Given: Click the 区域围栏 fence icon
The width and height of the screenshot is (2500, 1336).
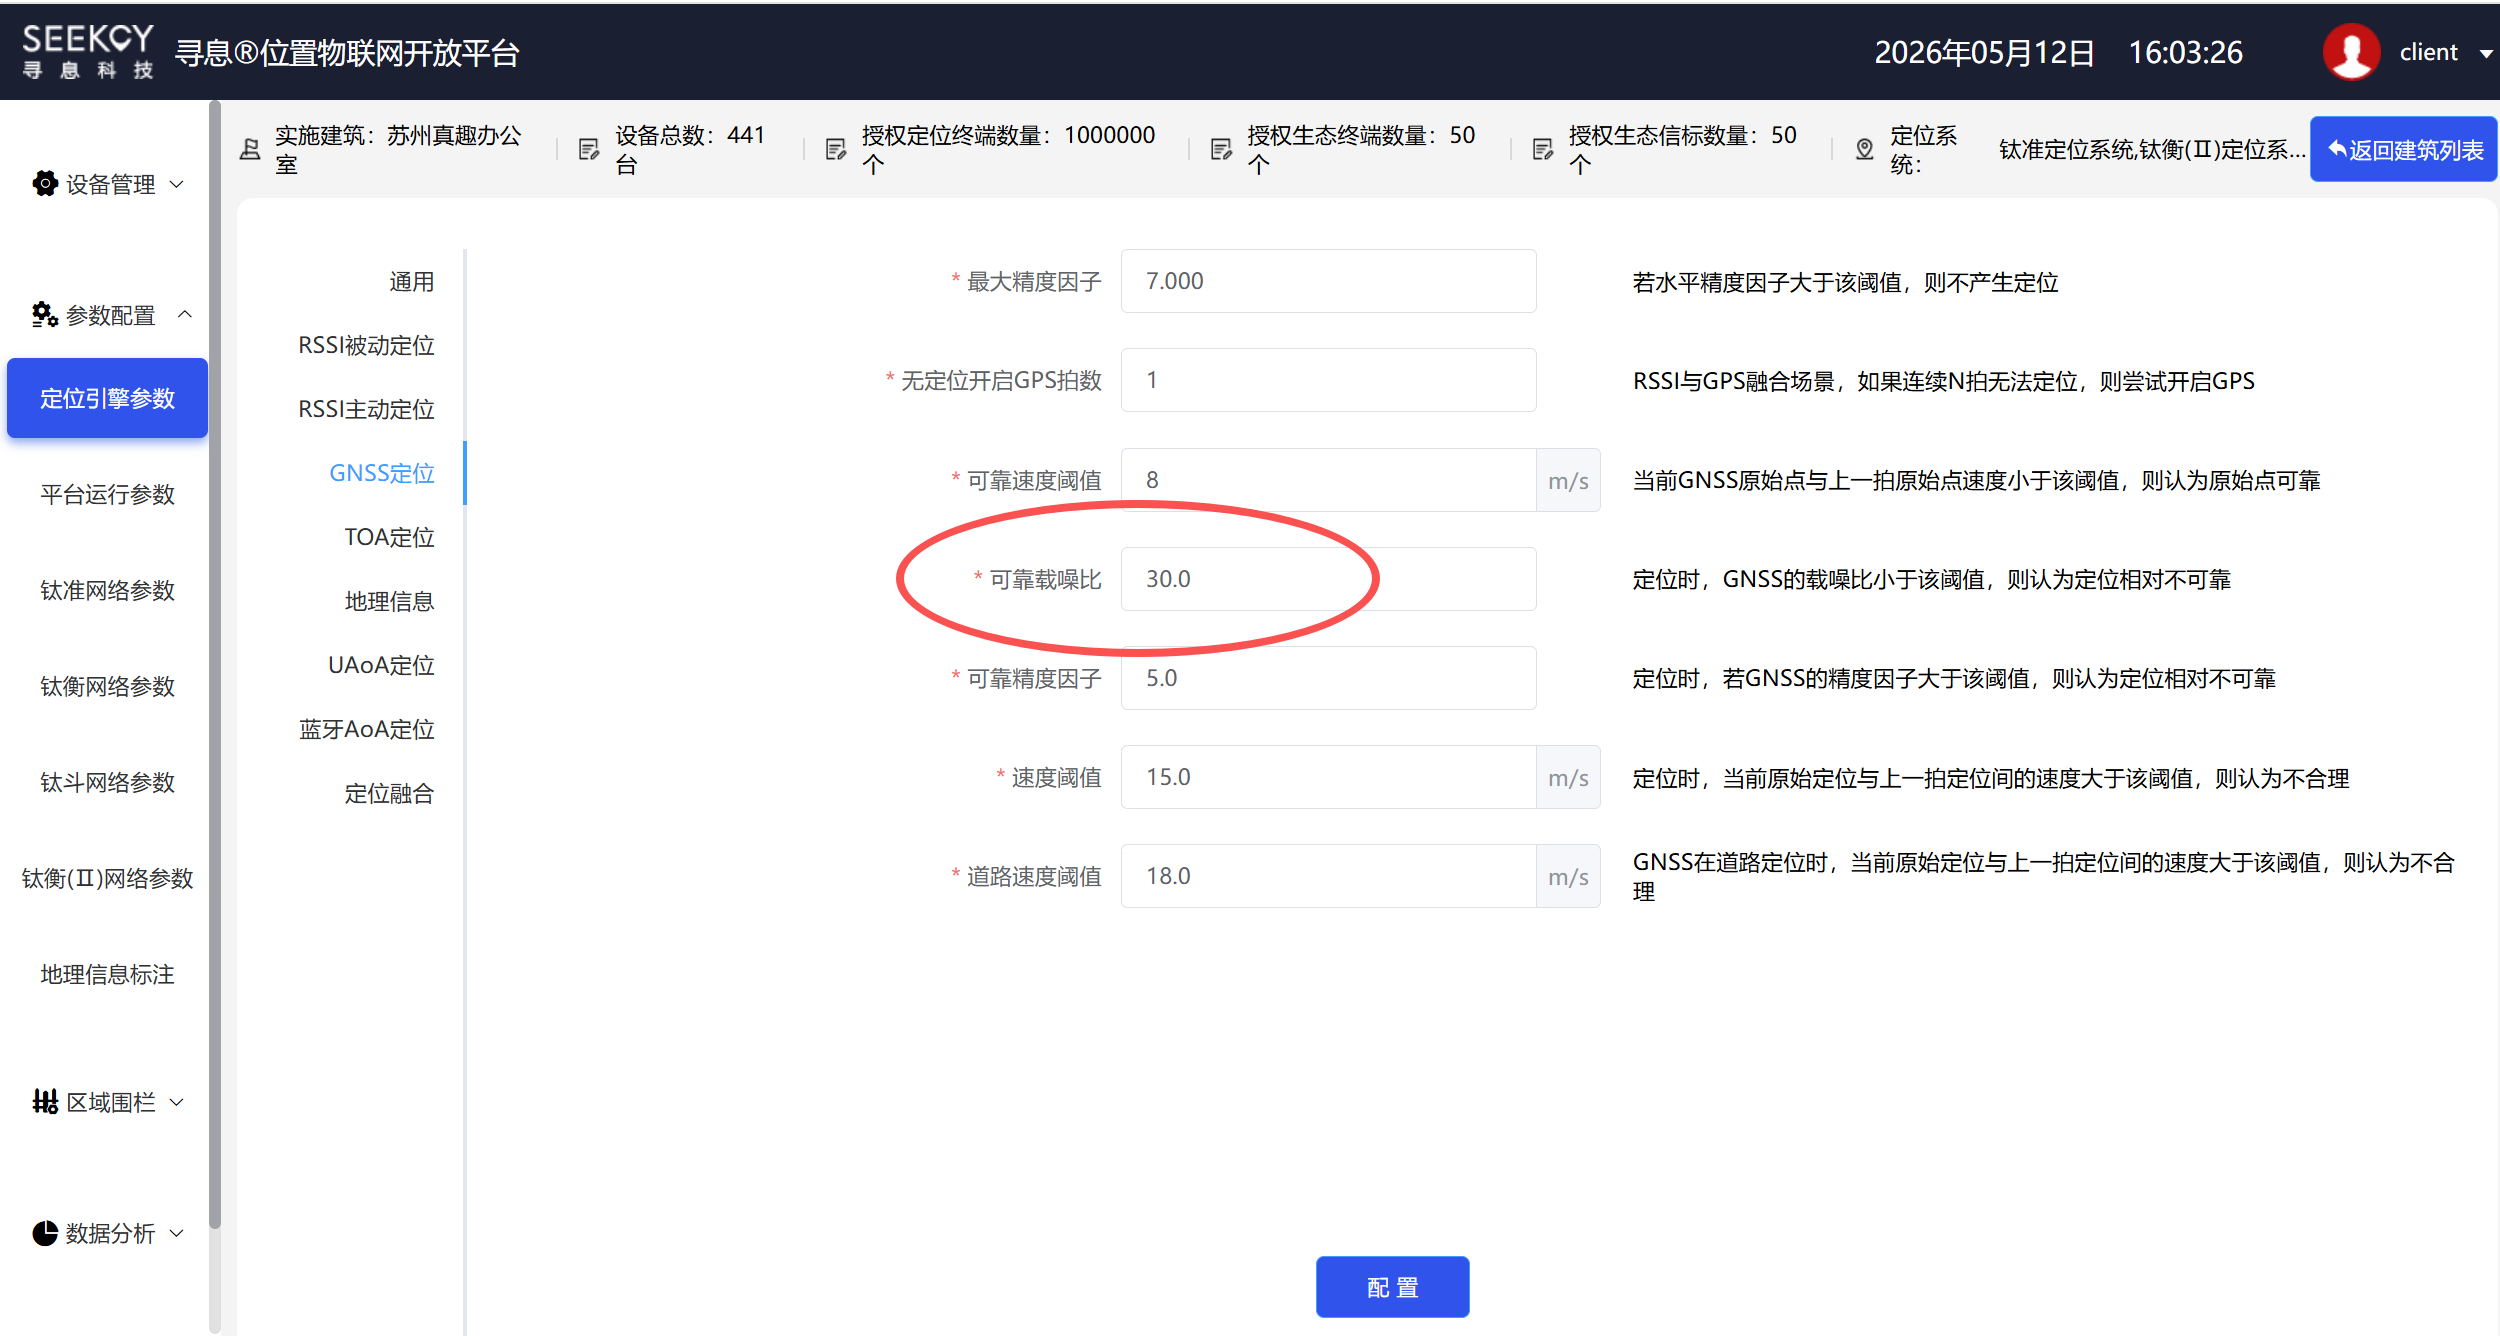Looking at the screenshot, I should click(x=45, y=1101).
